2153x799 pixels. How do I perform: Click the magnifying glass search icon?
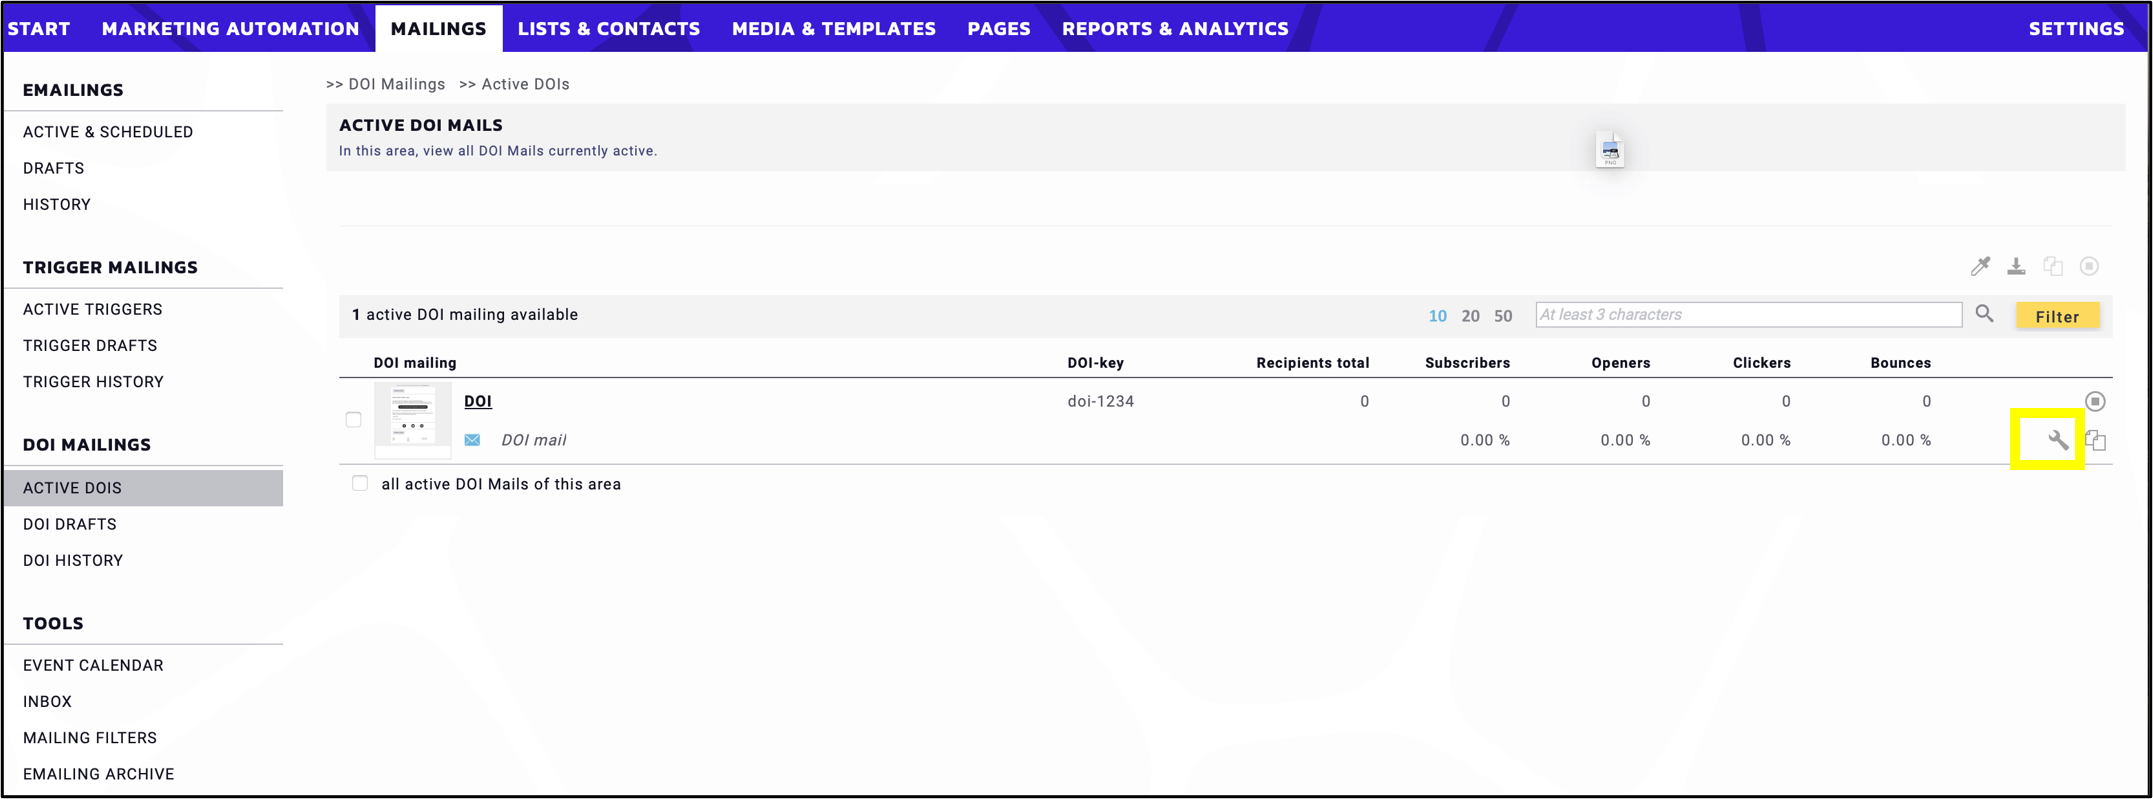pos(1985,314)
